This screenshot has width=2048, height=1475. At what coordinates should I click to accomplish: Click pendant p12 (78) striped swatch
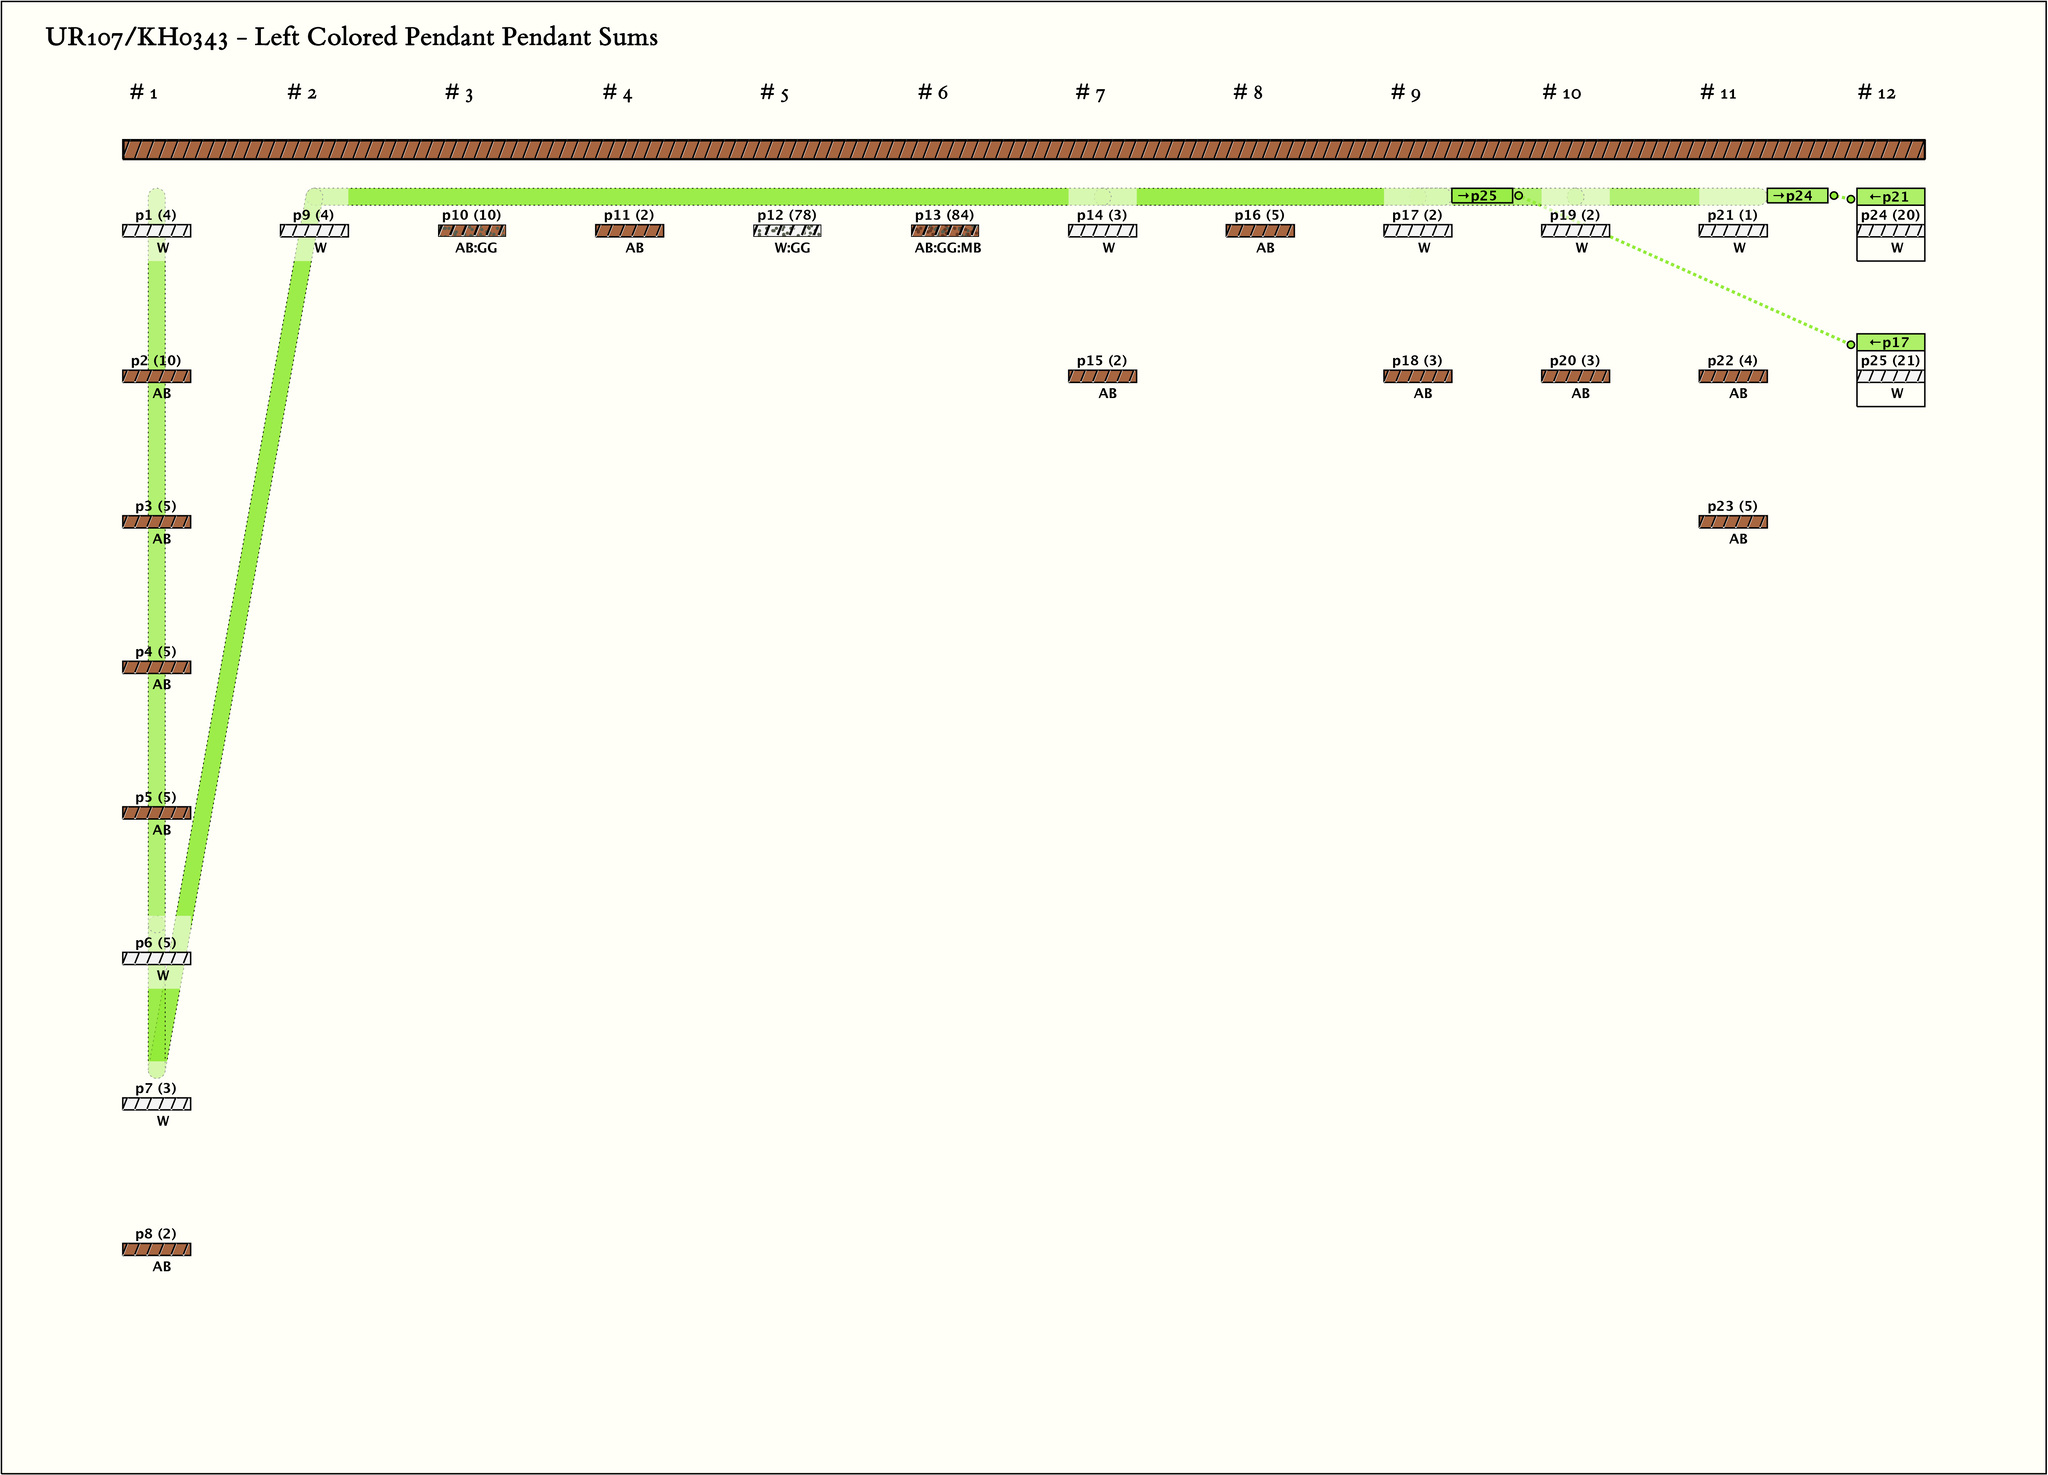coord(787,231)
